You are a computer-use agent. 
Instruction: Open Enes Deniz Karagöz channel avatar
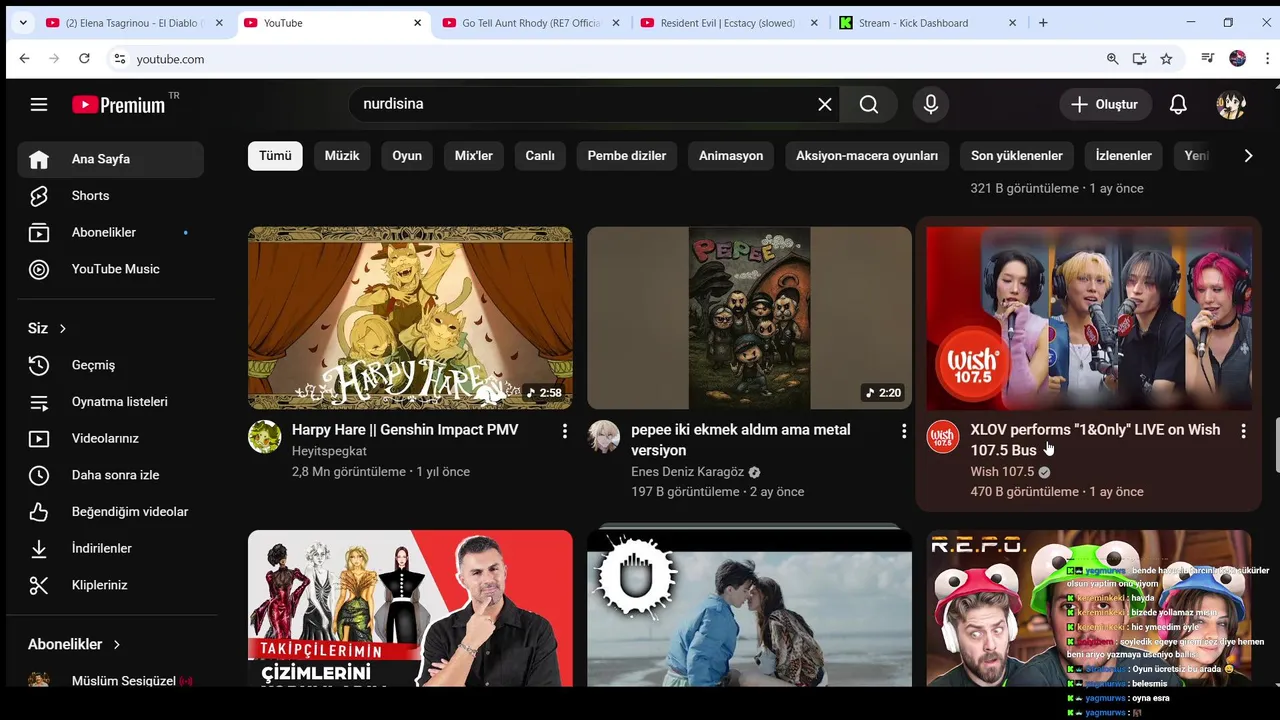[604, 437]
